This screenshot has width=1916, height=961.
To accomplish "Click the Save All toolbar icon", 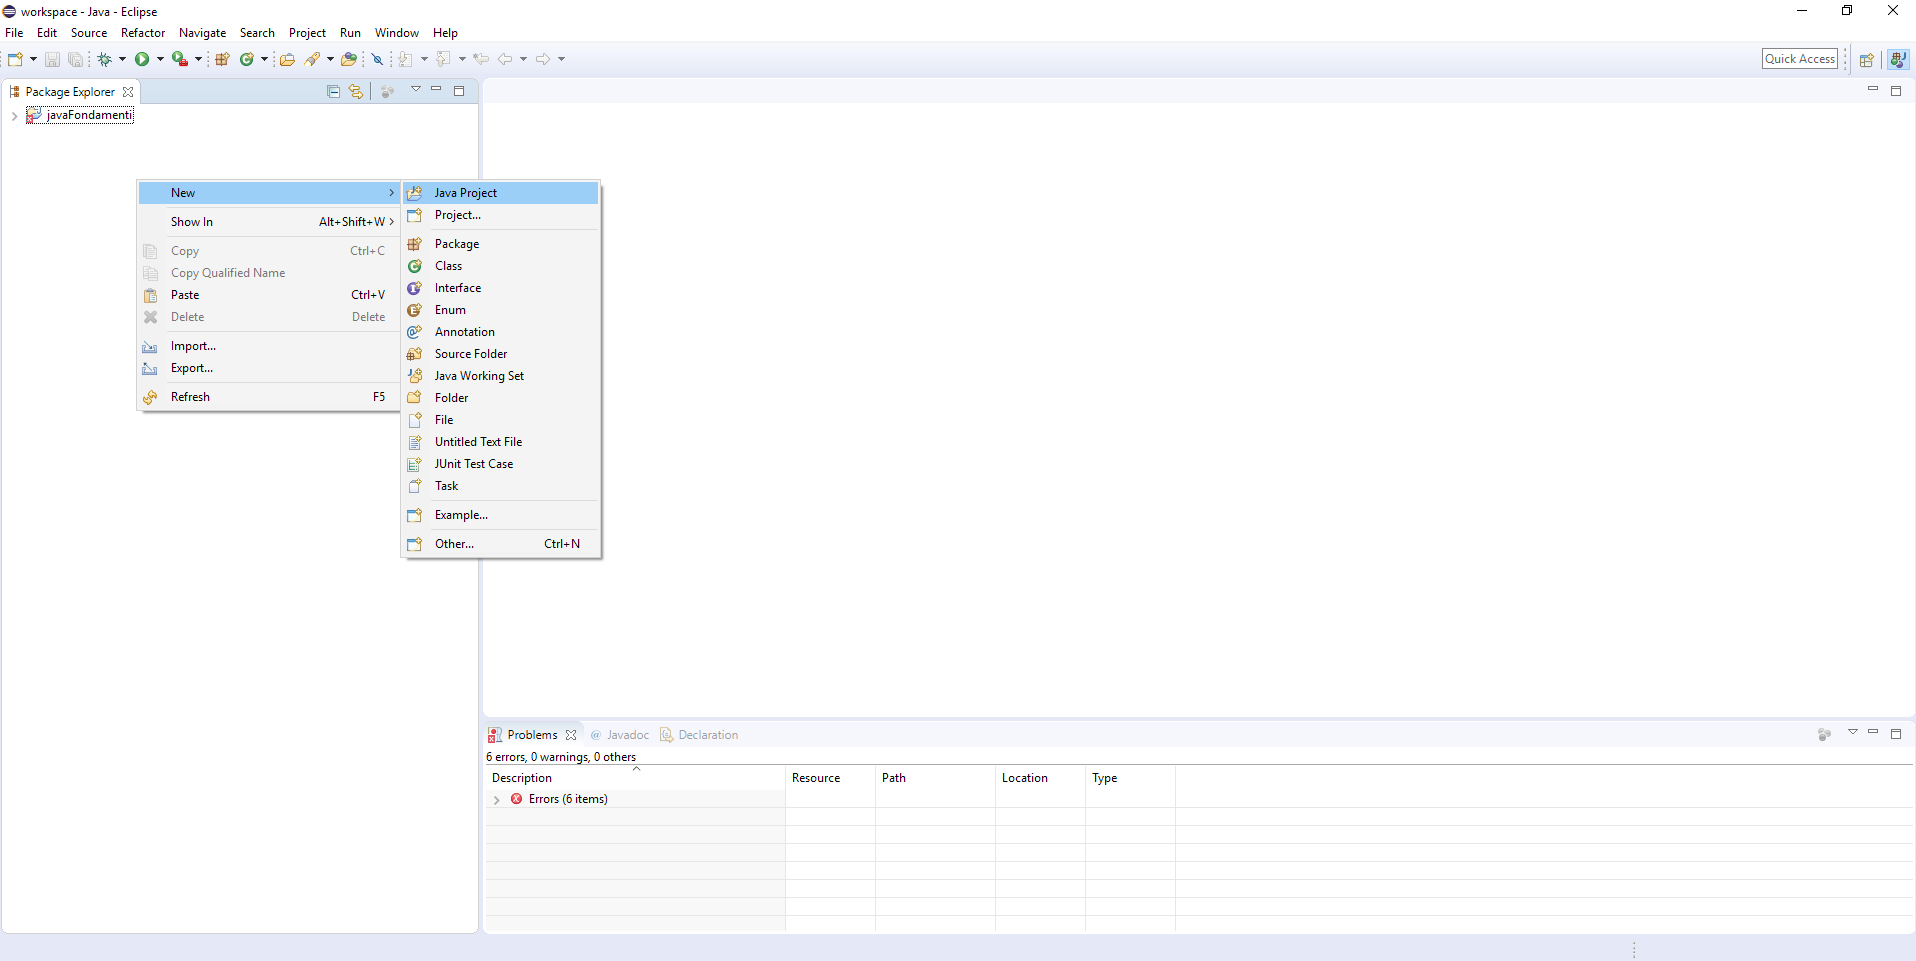I will [75, 59].
